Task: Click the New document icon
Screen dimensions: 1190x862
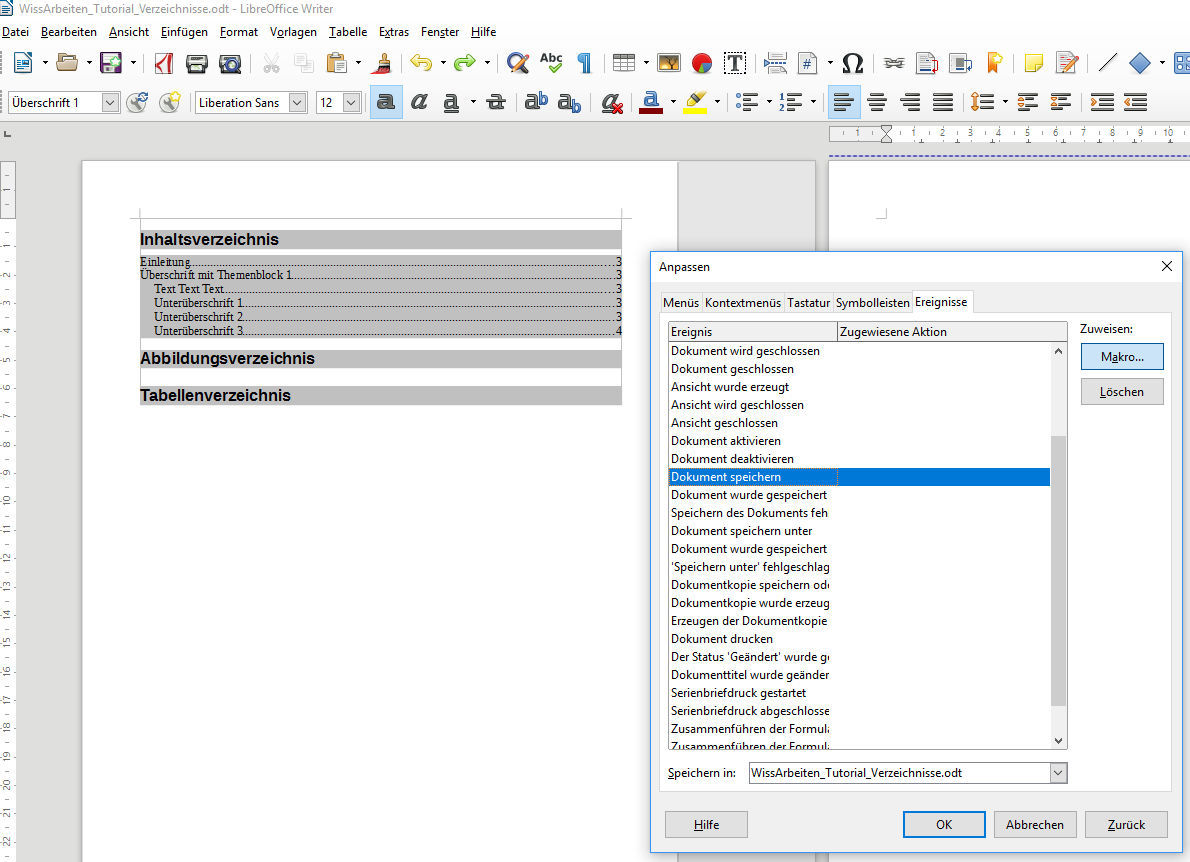Action: pos(23,63)
